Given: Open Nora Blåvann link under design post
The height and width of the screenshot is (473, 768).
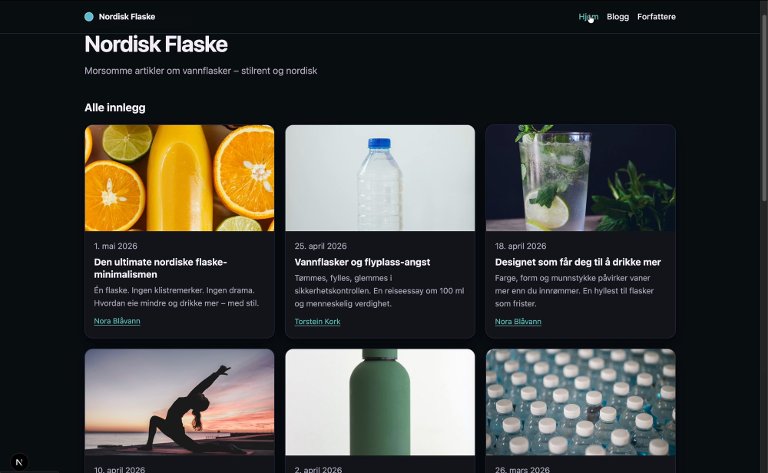Looking at the screenshot, I should point(518,322).
